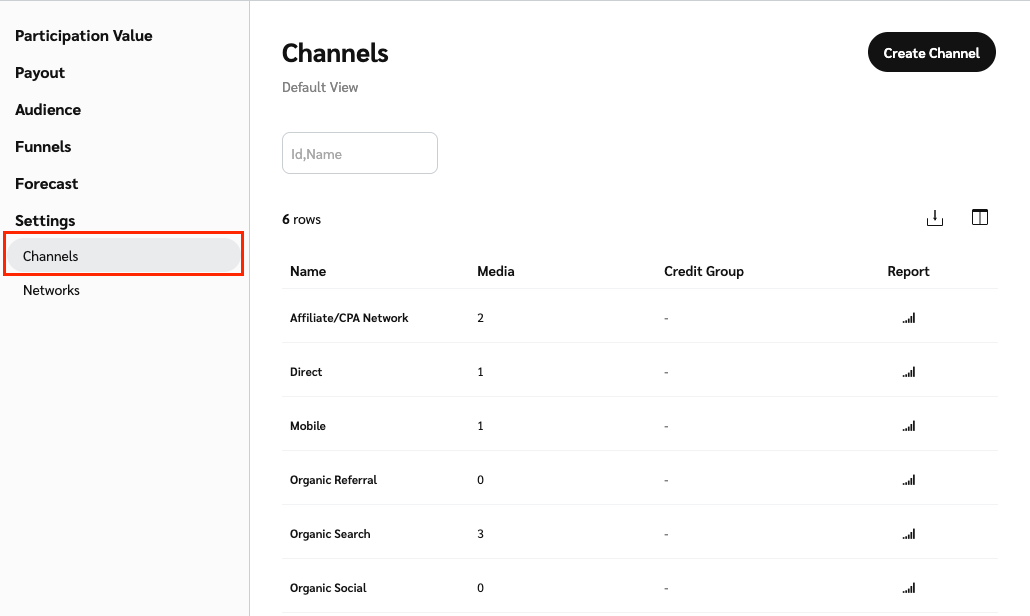Open Organic Referral report icon
This screenshot has height=616, width=1030.
point(908,480)
